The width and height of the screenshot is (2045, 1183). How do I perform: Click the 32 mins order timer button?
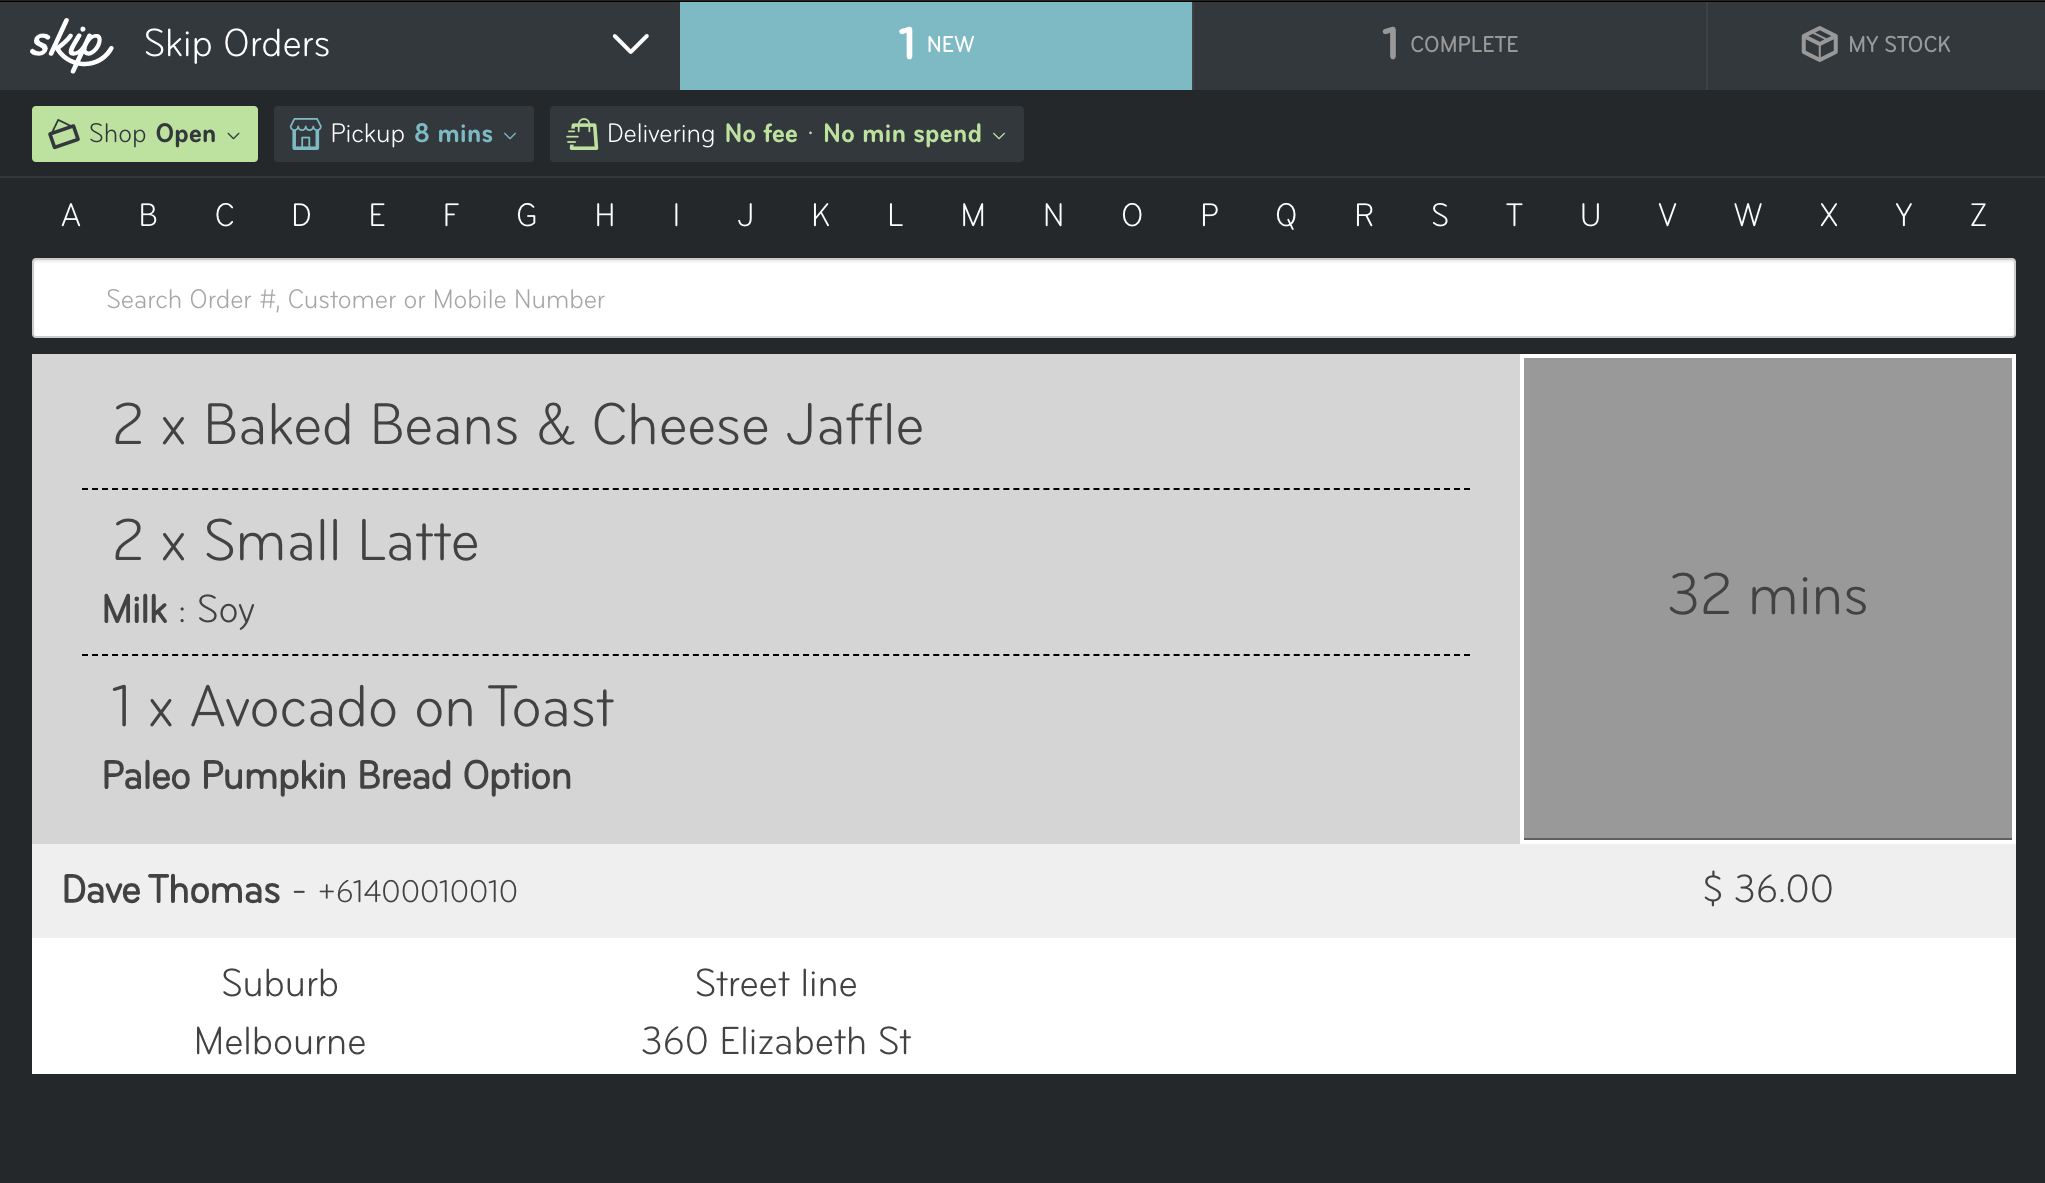click(x=1768, y=598)
